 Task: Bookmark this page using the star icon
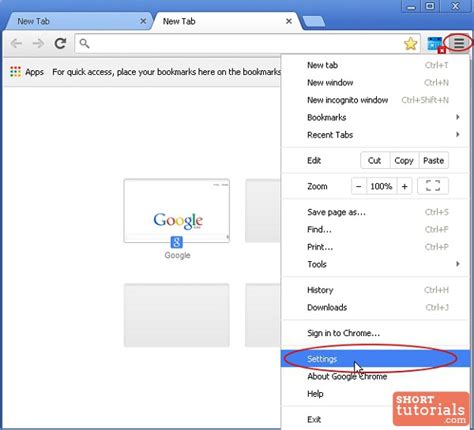[410, 44]
